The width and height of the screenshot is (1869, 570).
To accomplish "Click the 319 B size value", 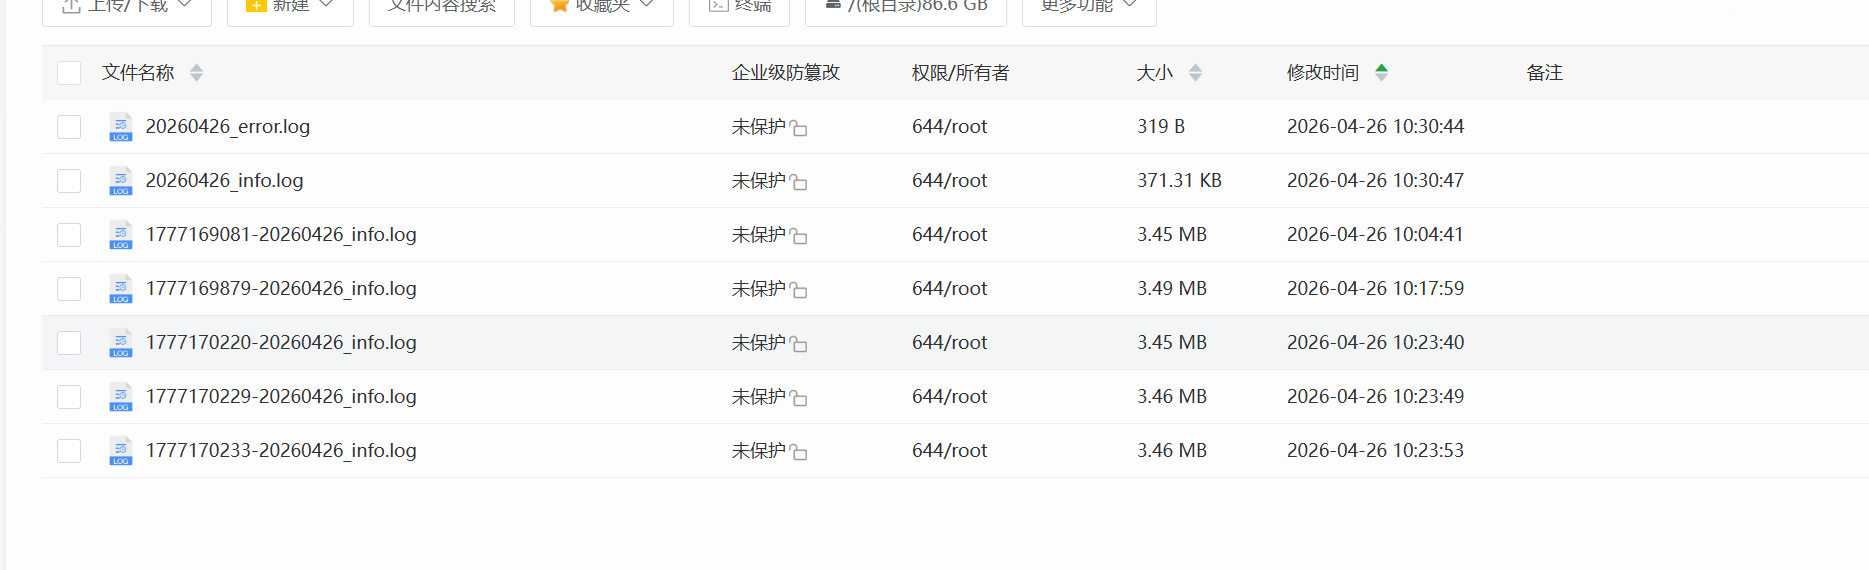I will 1161,127.
